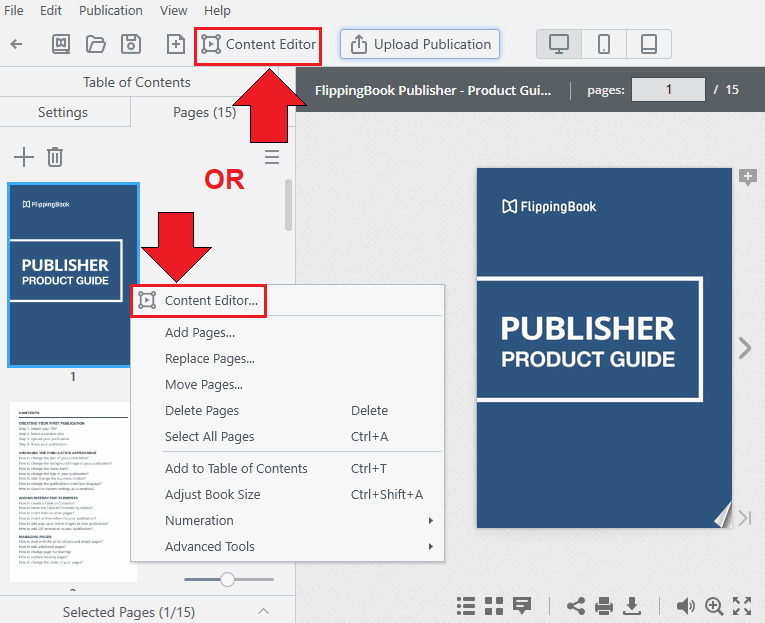Click the page corner curl
Image resolution: width=765 pixels, height=623 pixels.
(x=723, y=516)
